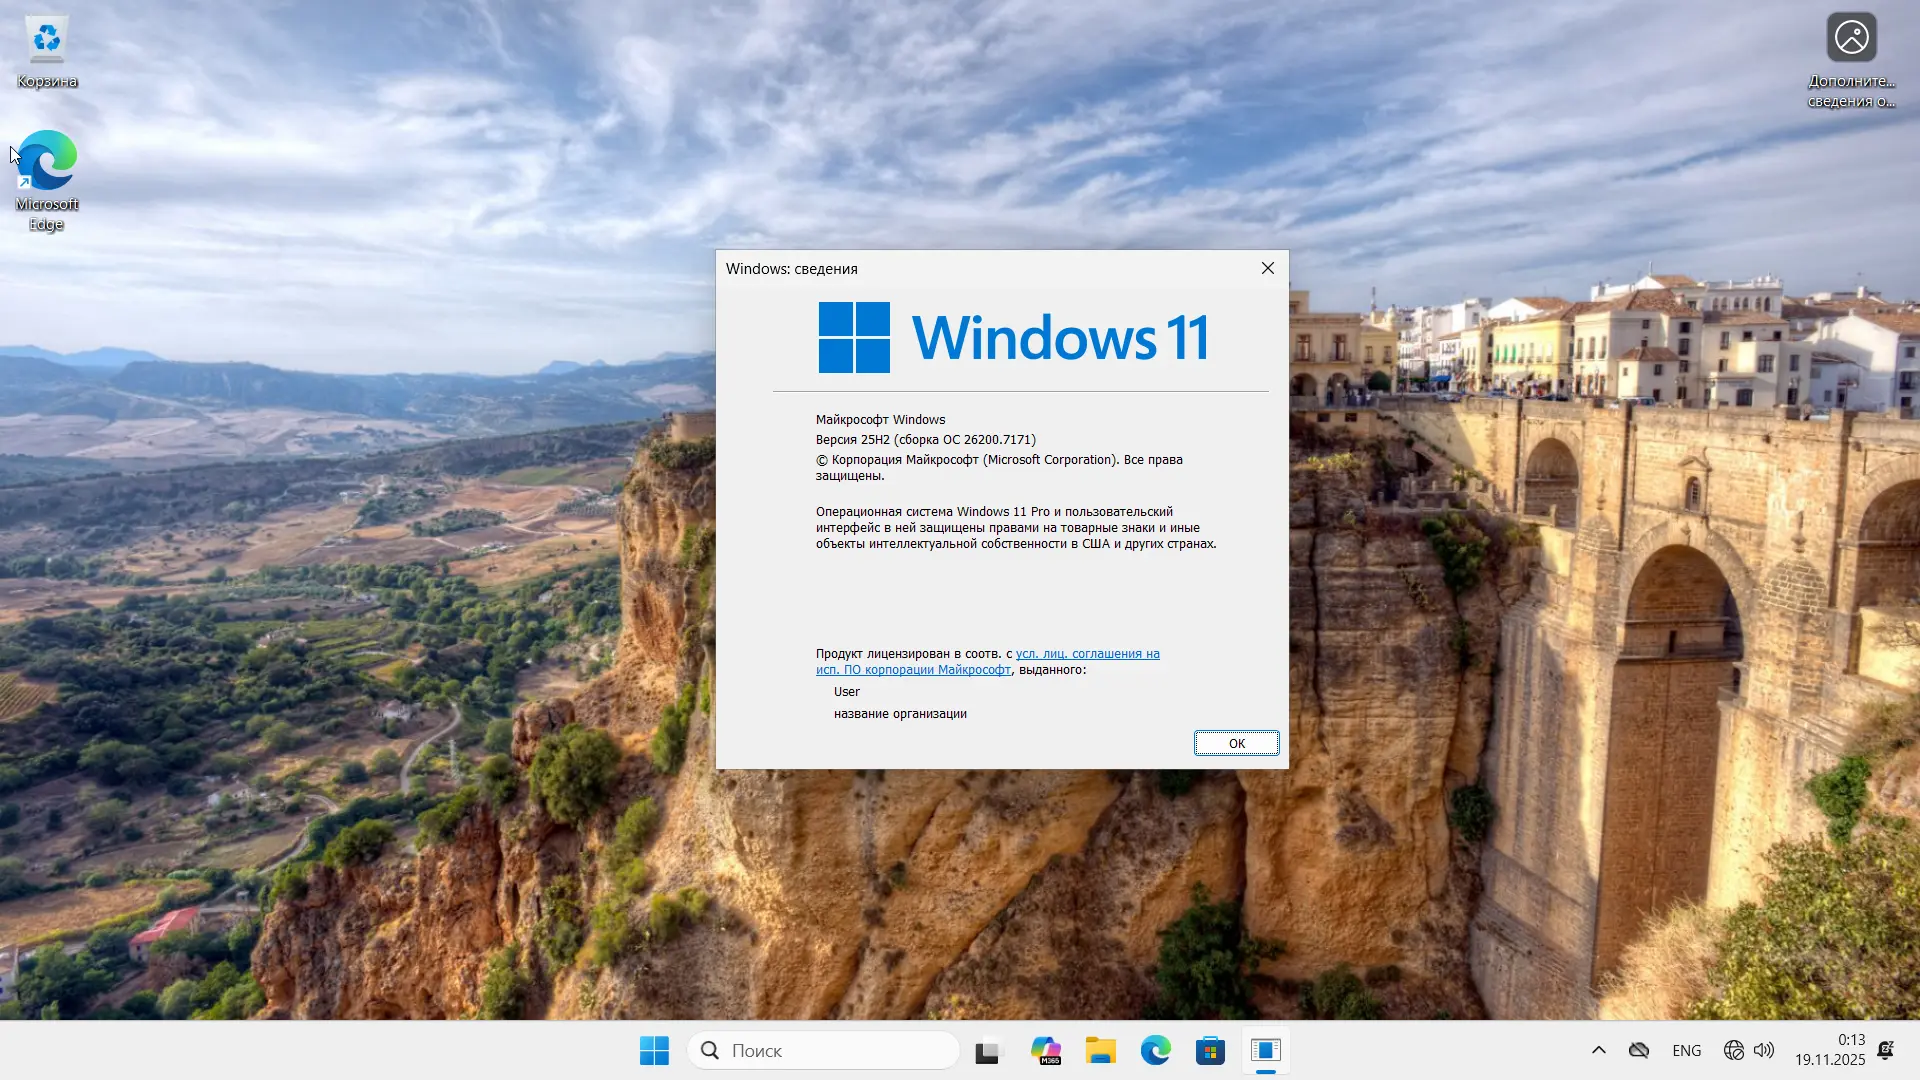Launch Edge browser from taskbar

[x=1155, y=1051]
